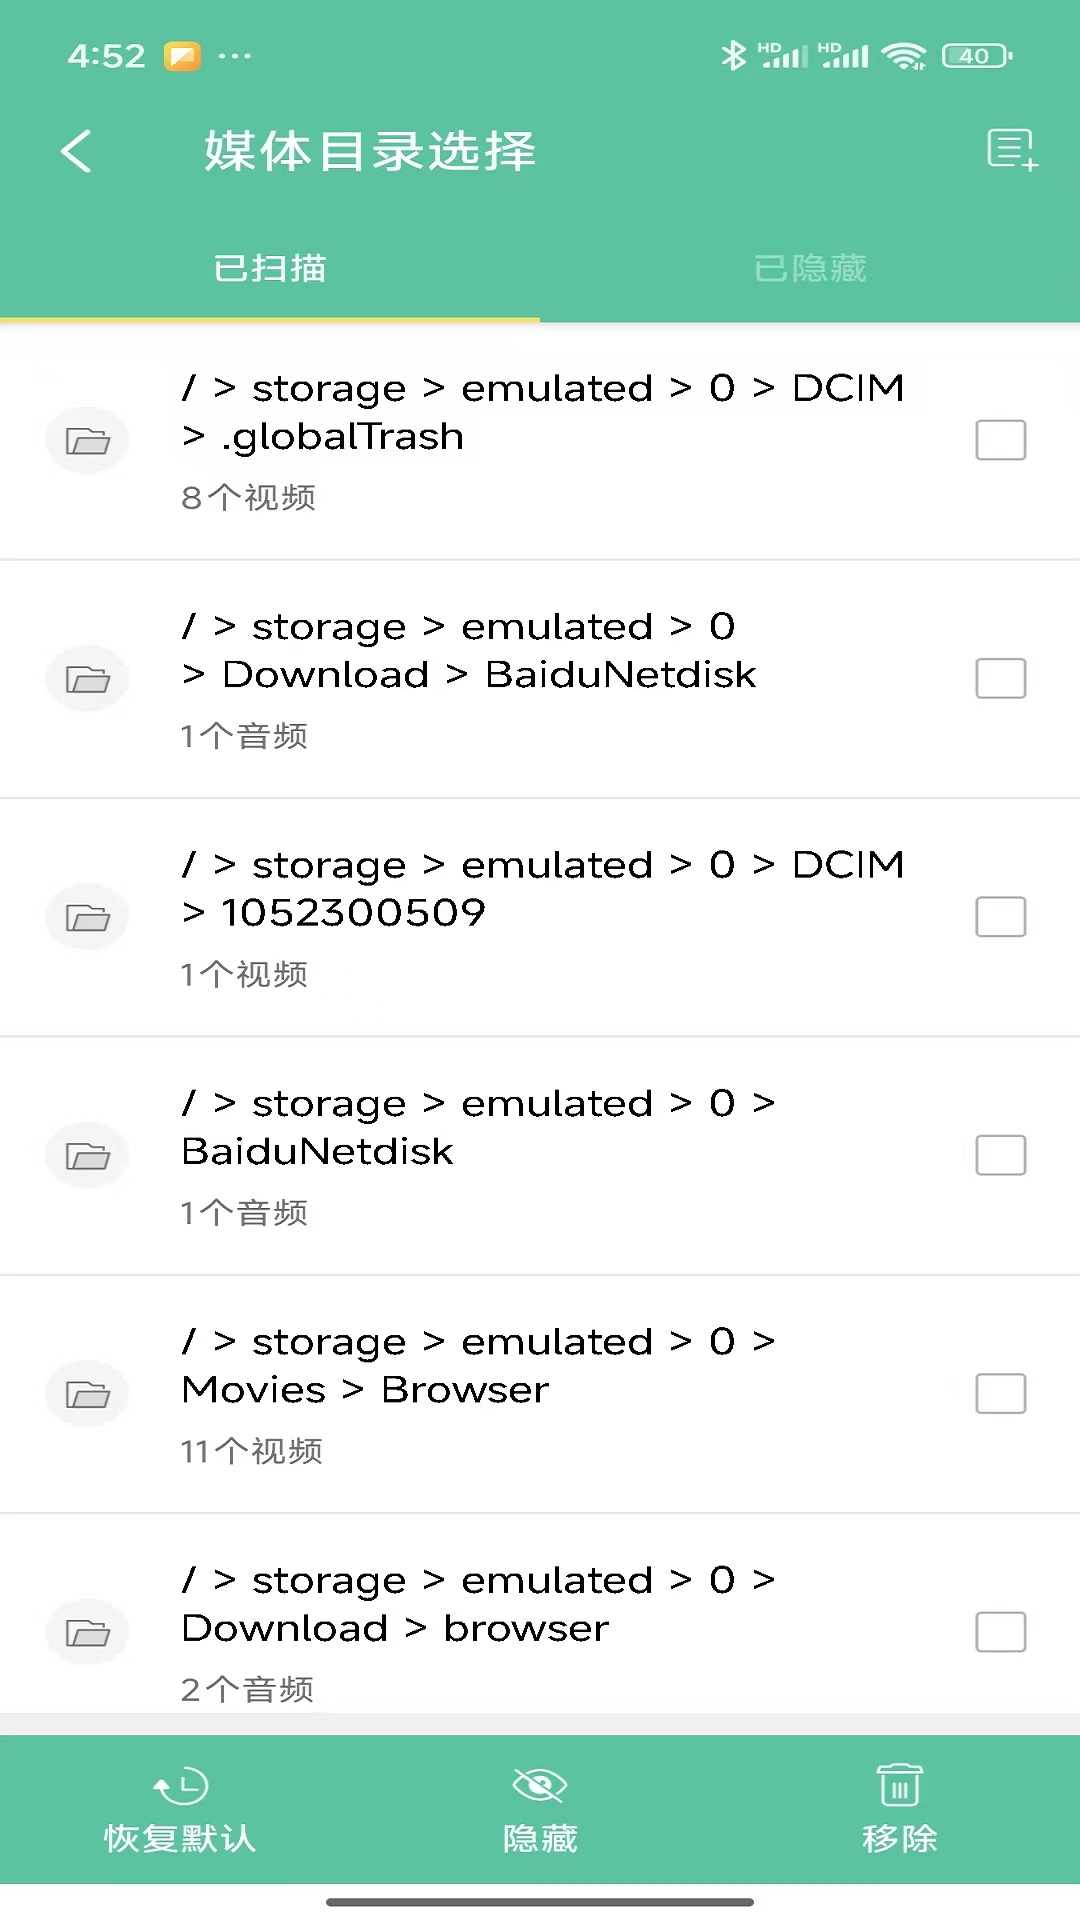This screenshot has width=1080, height=1920.
Task: Tap folder icon beside .globalTrash
Action: point(88,440)
